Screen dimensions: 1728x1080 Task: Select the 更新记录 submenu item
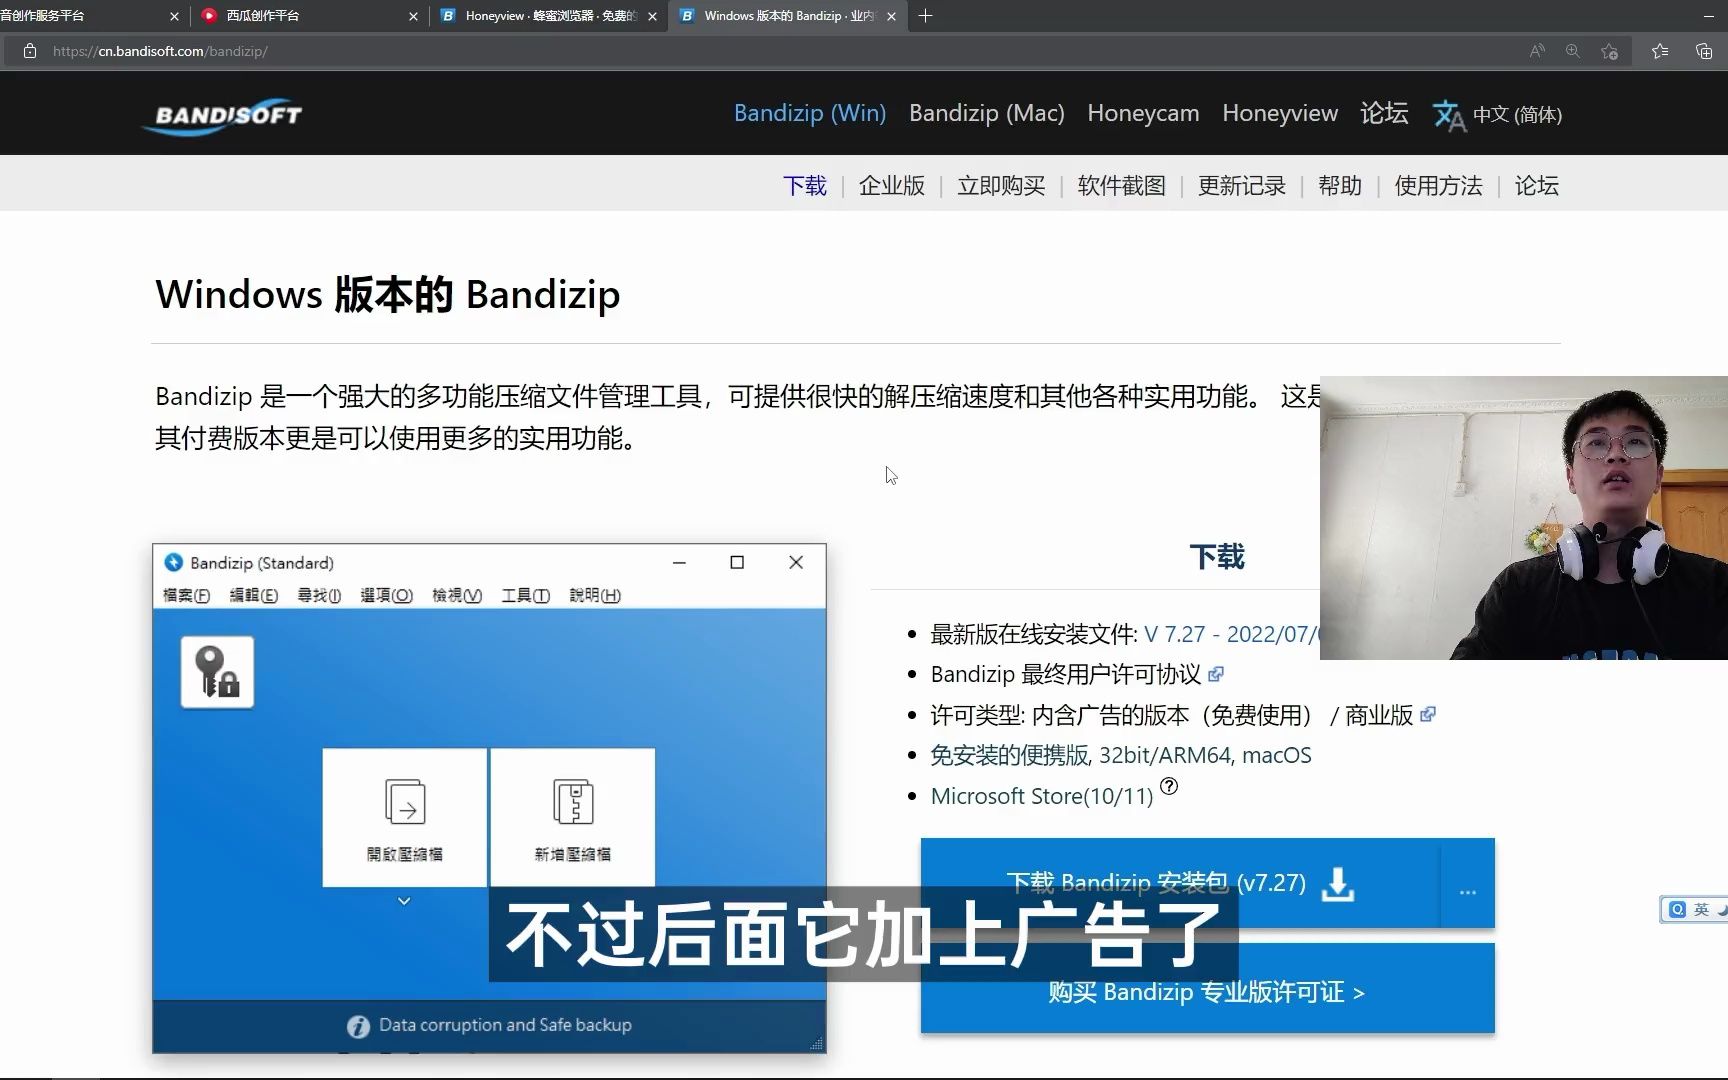pyautogui.click(x=1242, y=186)
